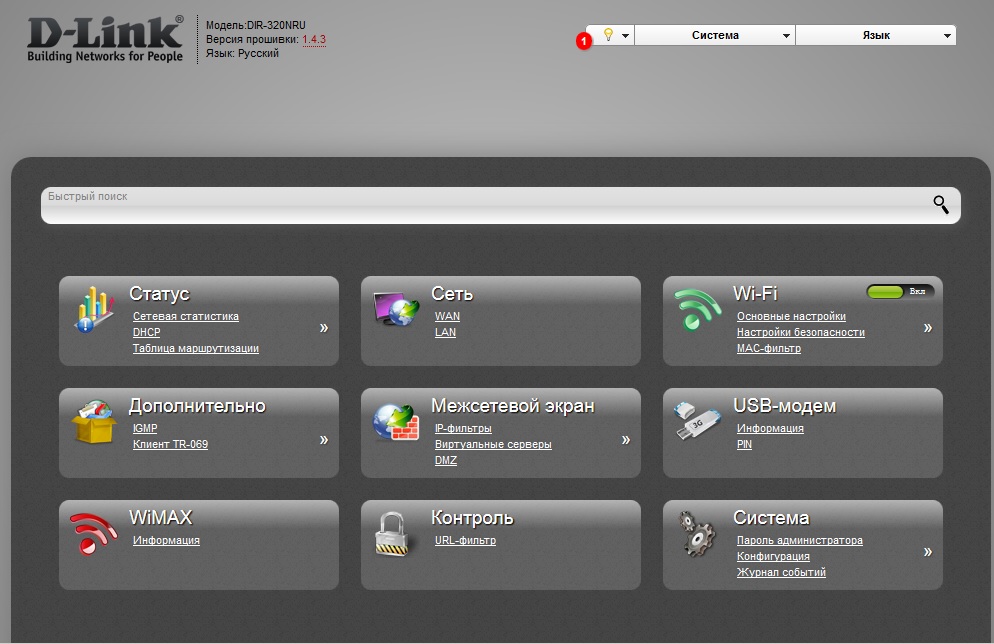Click the Контроль padlock icon

click(x=392, y=534)
